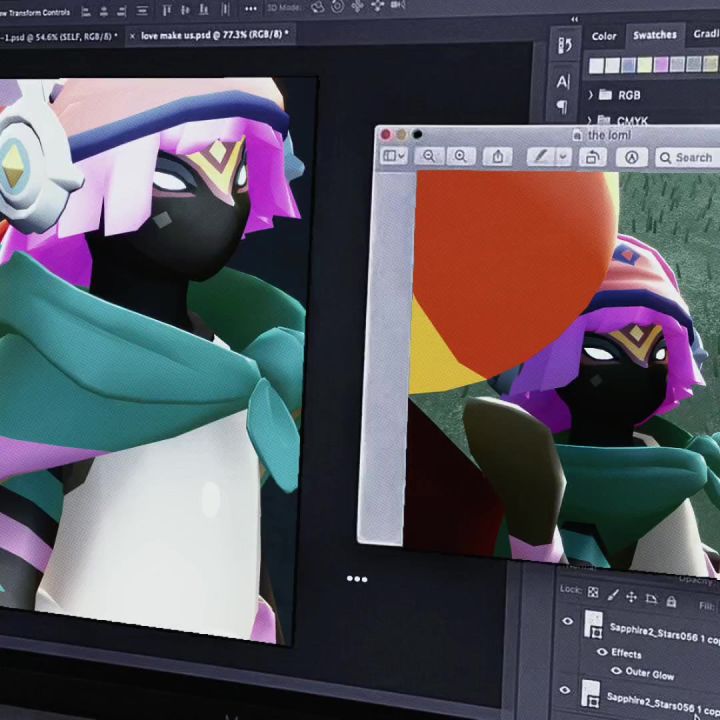Click the white swatch in Swatches
This screenshot has height=720, width=720.
pyautogui.click(x=596, y=66)
